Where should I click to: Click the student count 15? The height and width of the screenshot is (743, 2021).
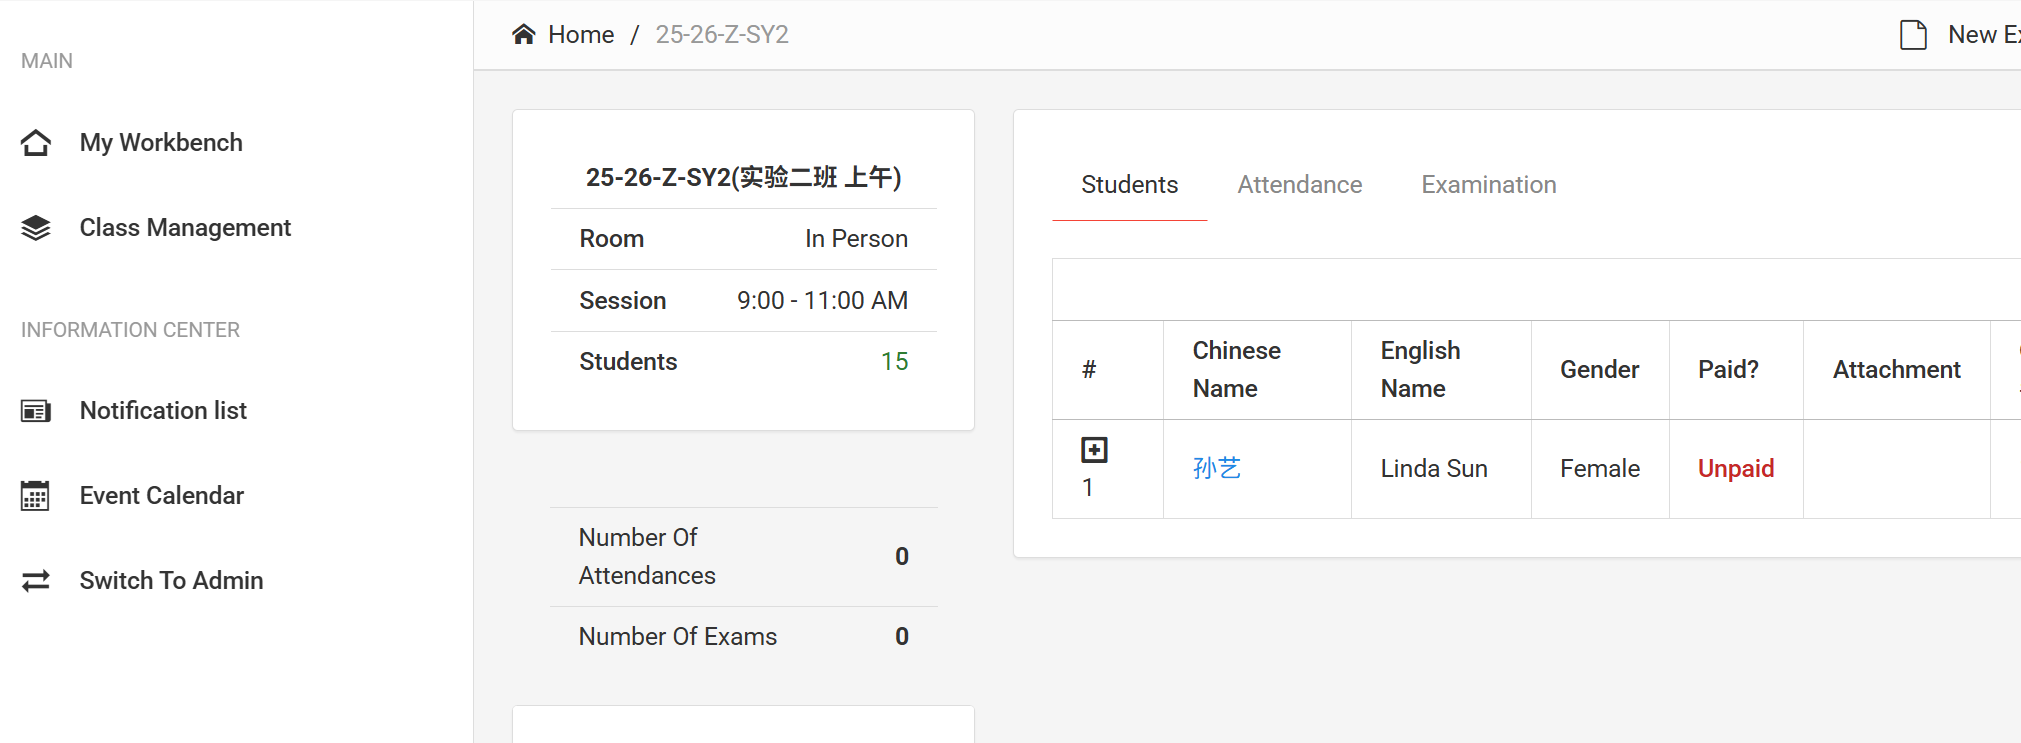[894, 362]
